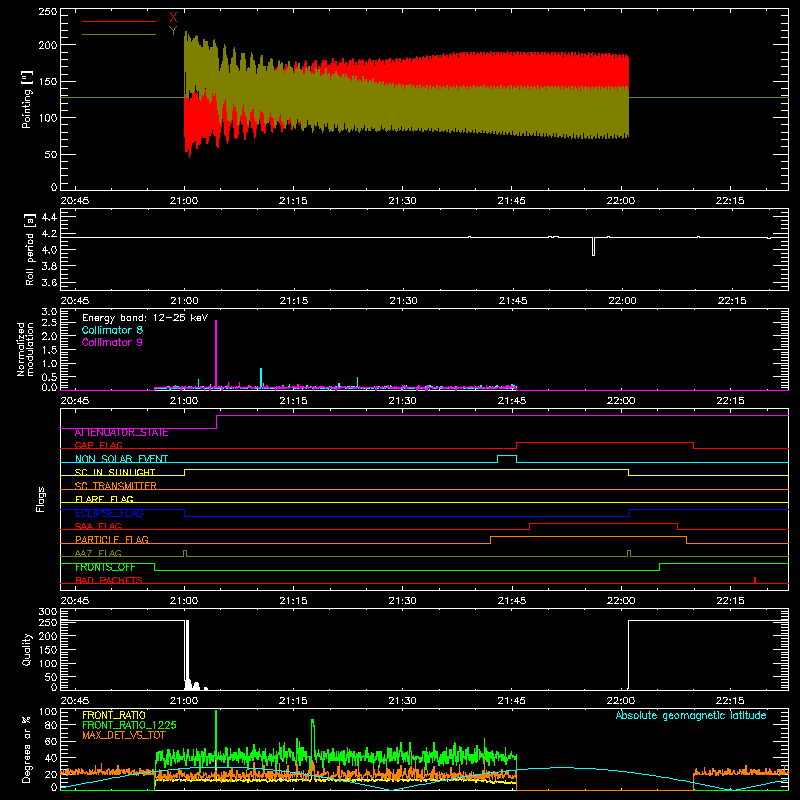Click the FLARE_FLAG label

(x=104, y=499)
